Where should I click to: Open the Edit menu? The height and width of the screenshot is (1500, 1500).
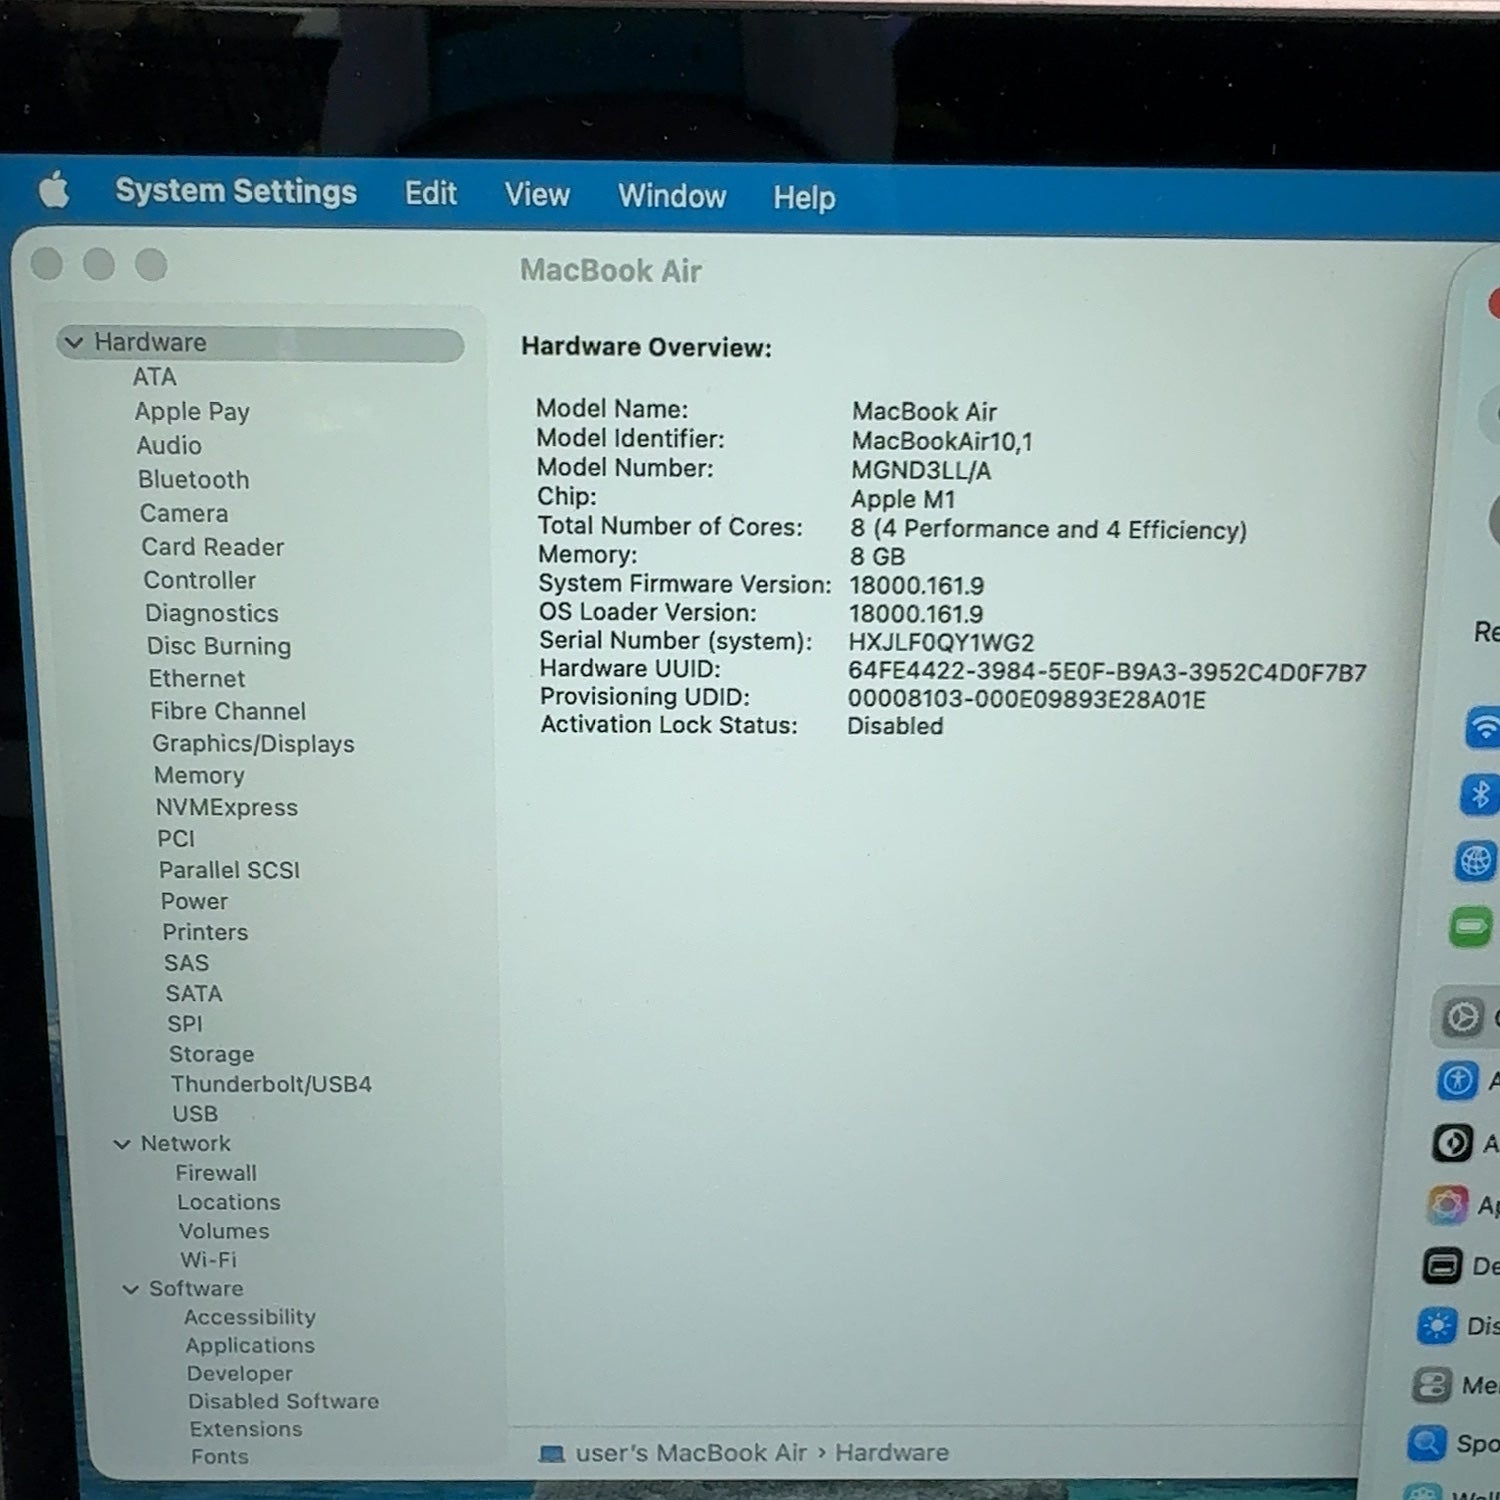tap(431, 193)
